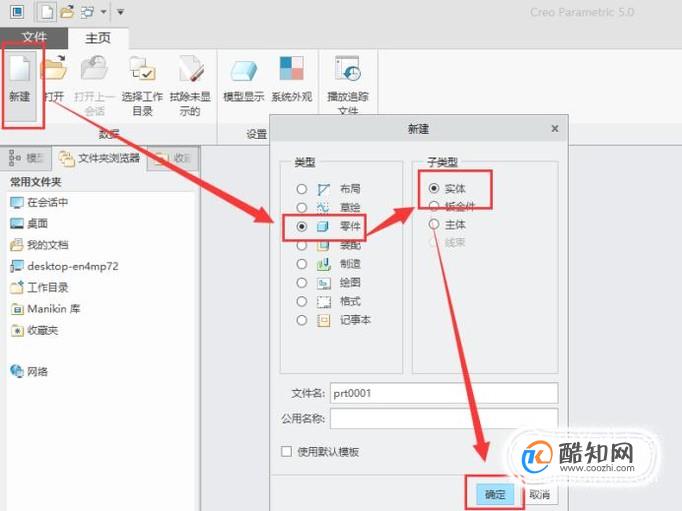This screenshot has width=682, height=511.
Task: Expand the windows icon dropdown arrow
Action: [x=103, y=12]
